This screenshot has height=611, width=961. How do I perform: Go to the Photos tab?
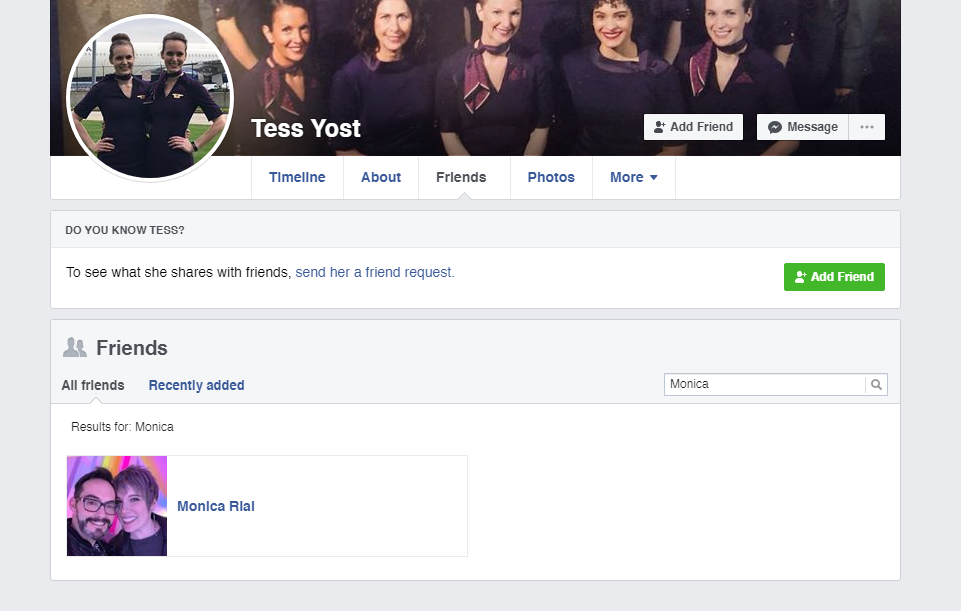(x=551, y=177)
